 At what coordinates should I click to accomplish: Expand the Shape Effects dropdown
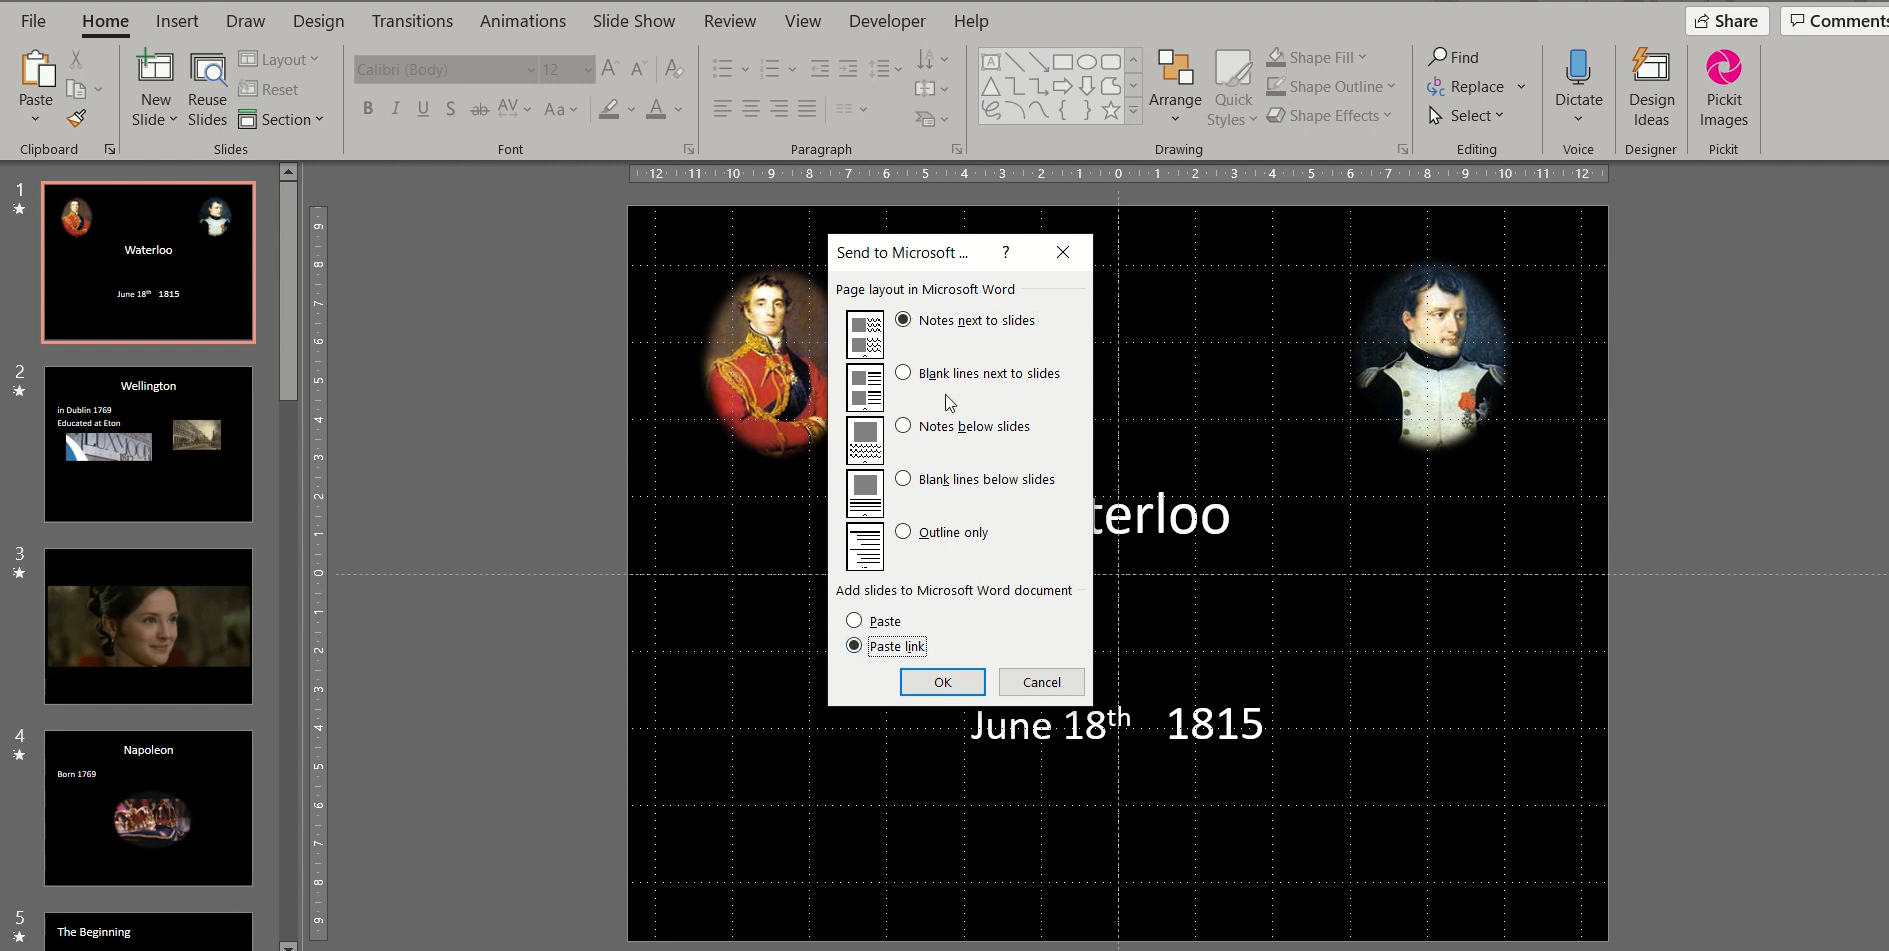coord(1387,115)
